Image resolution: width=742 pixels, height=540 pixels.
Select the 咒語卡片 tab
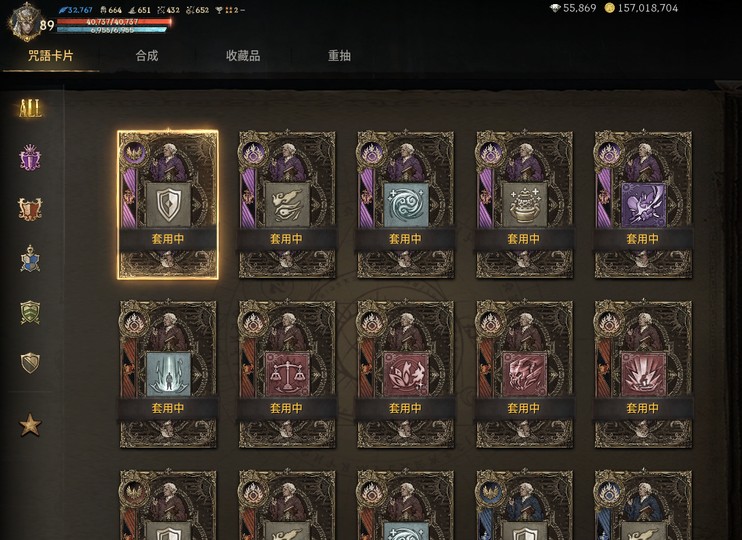51,56
